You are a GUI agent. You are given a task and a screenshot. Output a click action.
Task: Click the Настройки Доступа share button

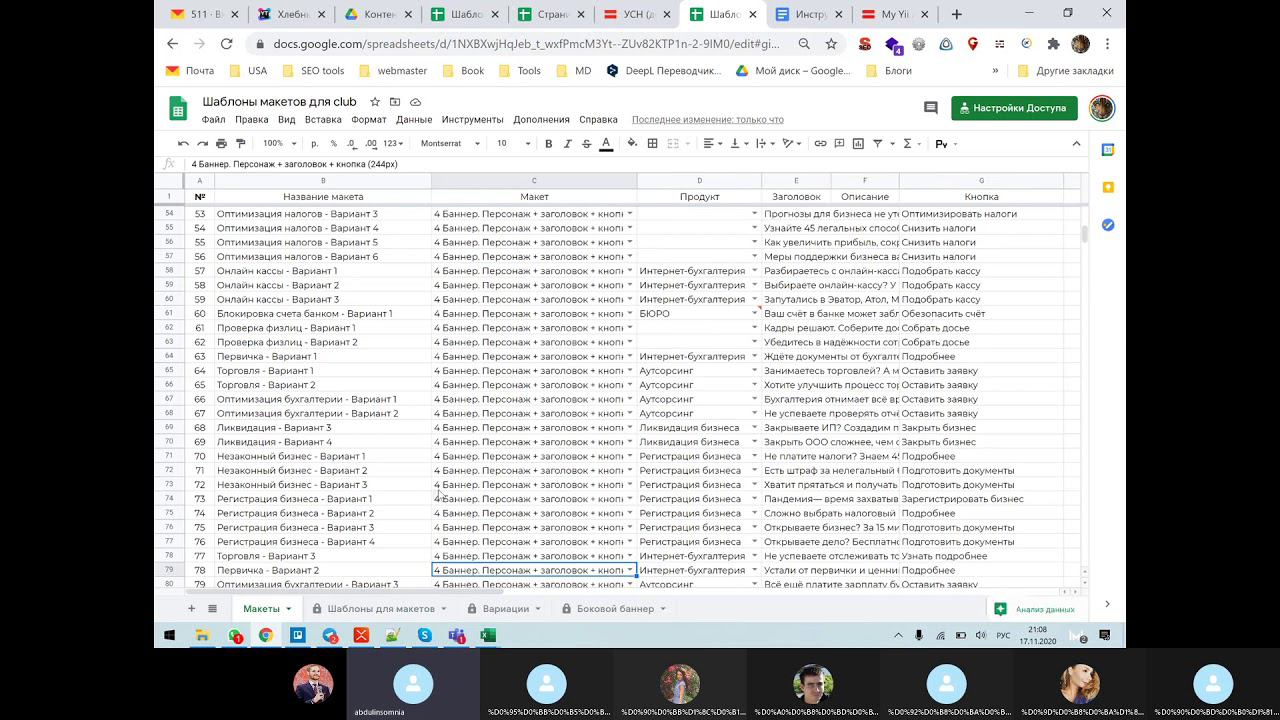(1014, 108)
